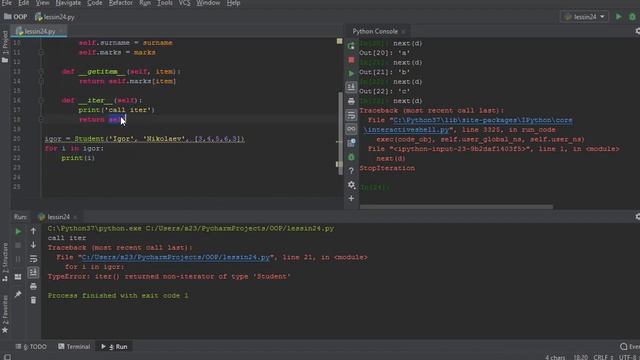Open the Navigate menu

coord(68,3)
